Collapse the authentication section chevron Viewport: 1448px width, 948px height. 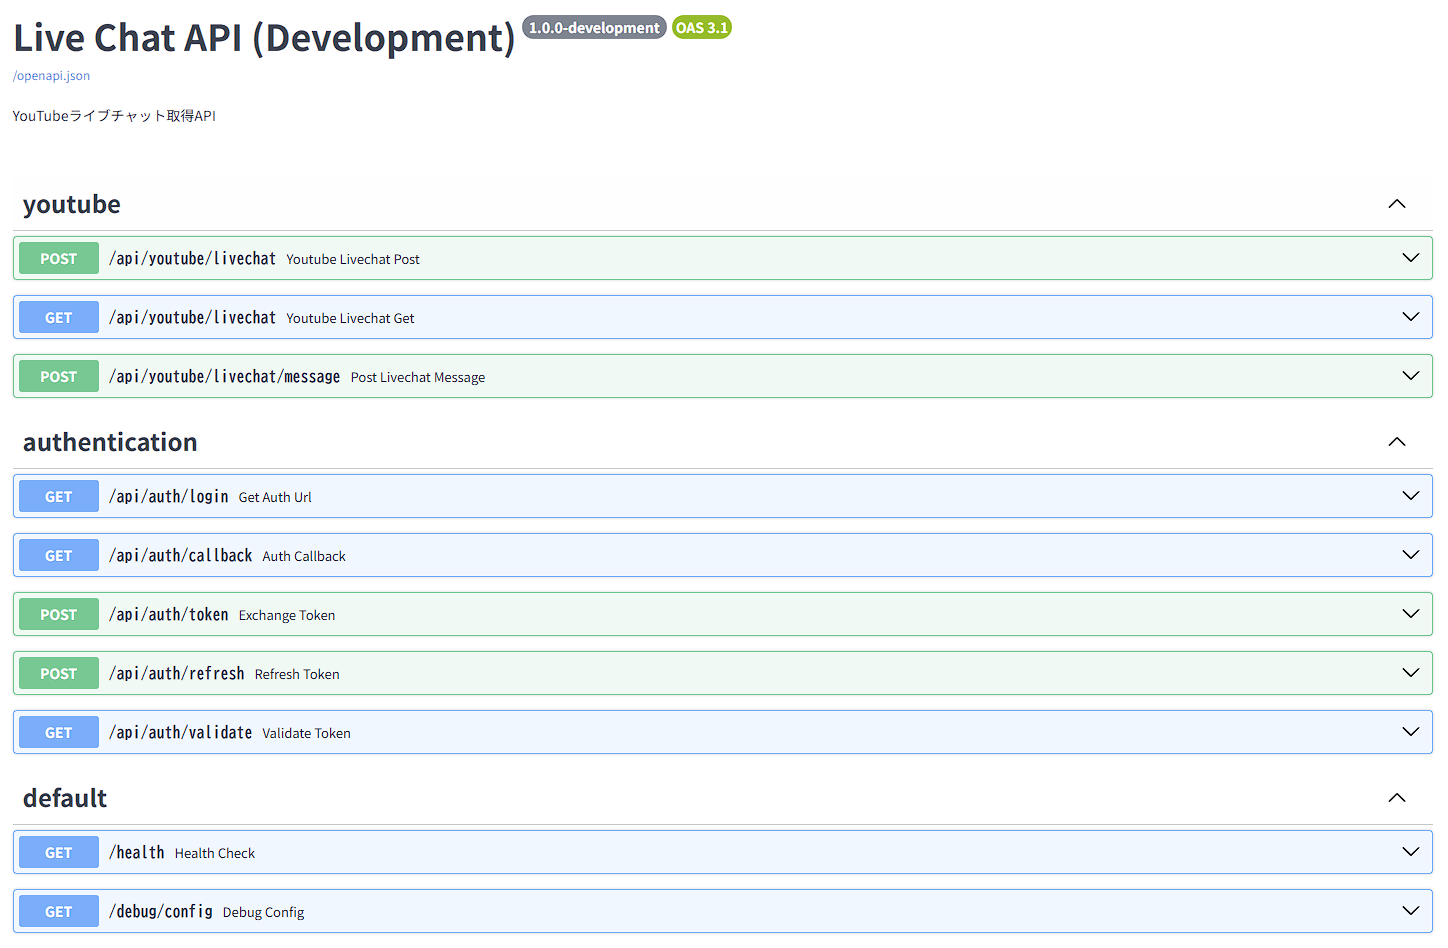click(x=1397, y=442)
